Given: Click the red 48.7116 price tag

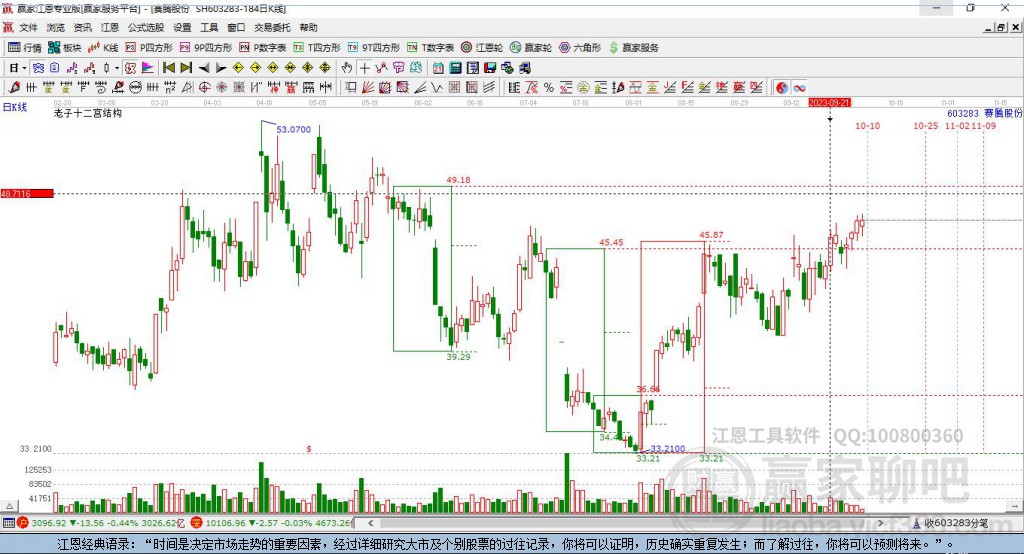Looking at the screenshot, I should point(27,193).
